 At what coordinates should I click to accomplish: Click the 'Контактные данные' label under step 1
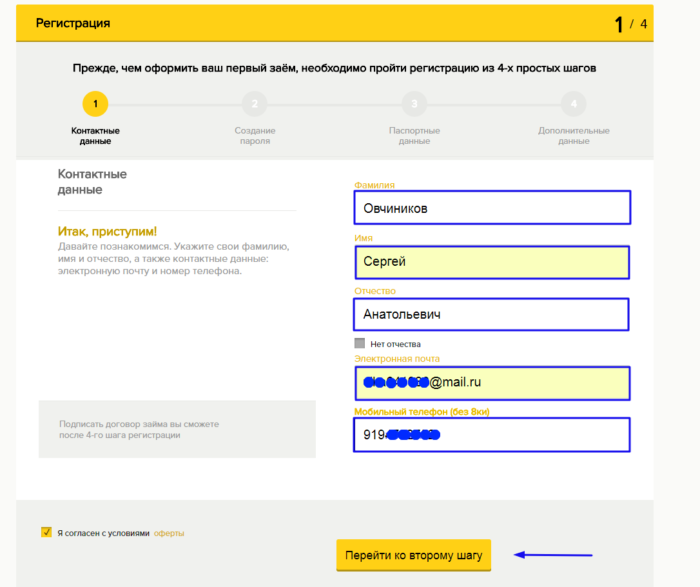95,136
